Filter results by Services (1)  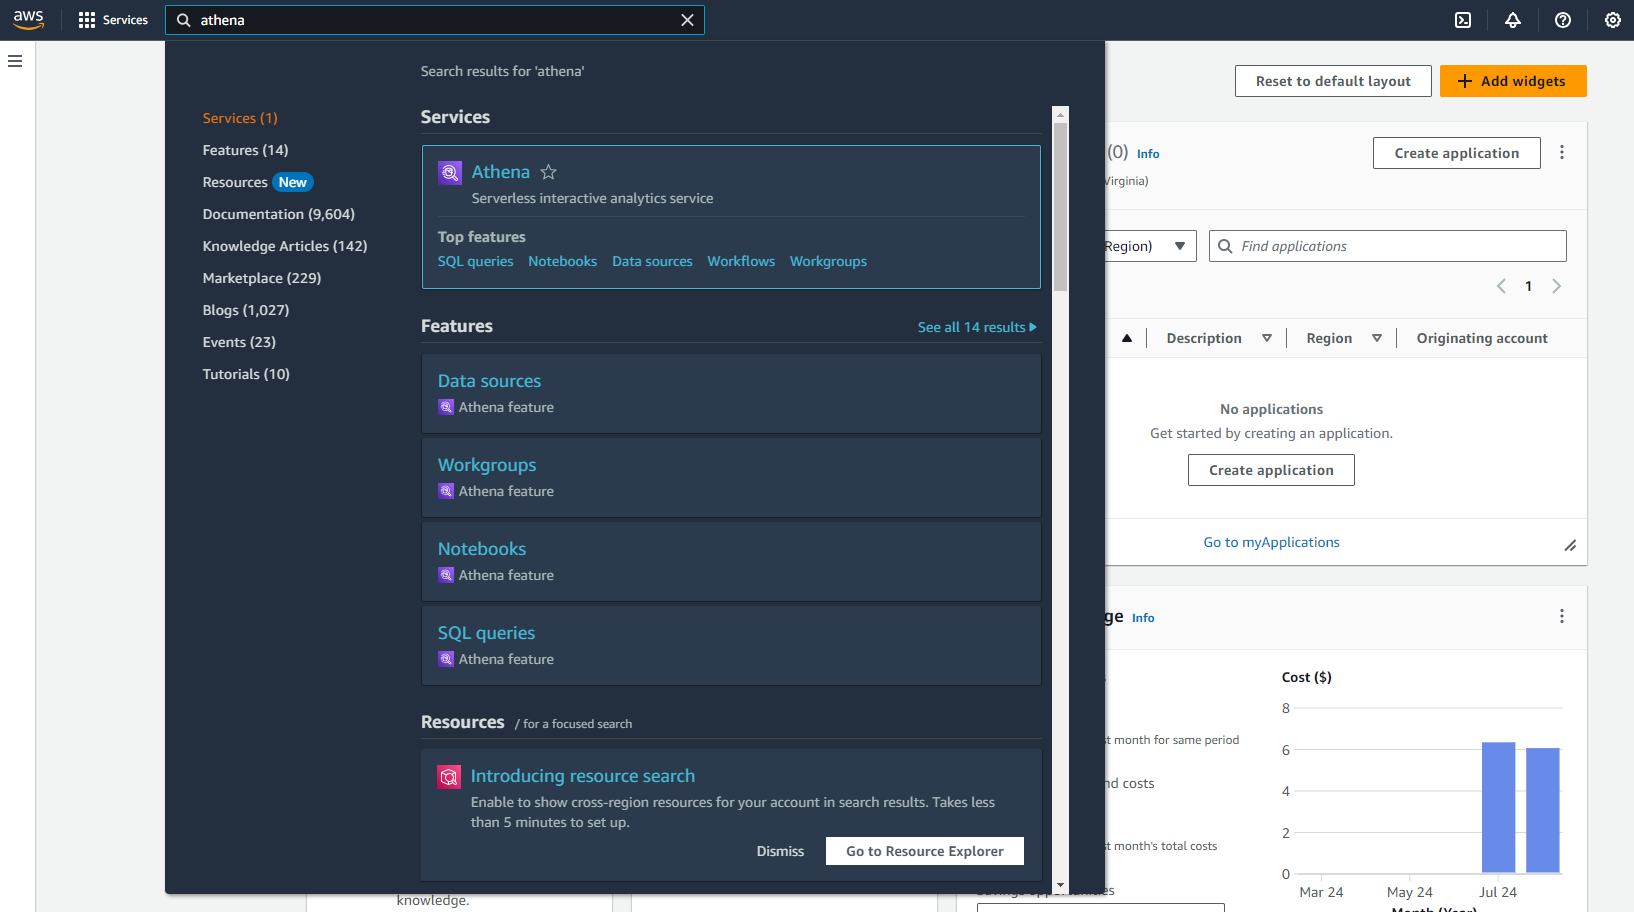240,118
